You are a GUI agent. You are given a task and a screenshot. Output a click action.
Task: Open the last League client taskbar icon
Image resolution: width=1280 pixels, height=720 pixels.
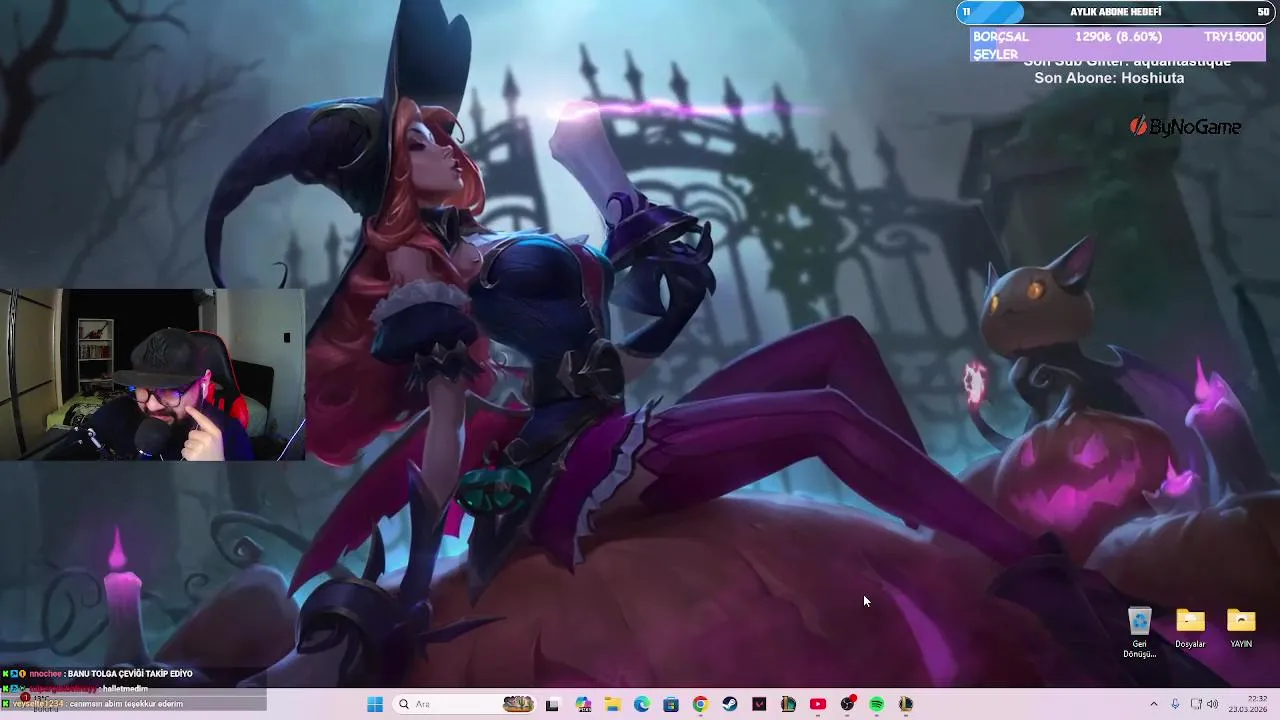[906, 704]
